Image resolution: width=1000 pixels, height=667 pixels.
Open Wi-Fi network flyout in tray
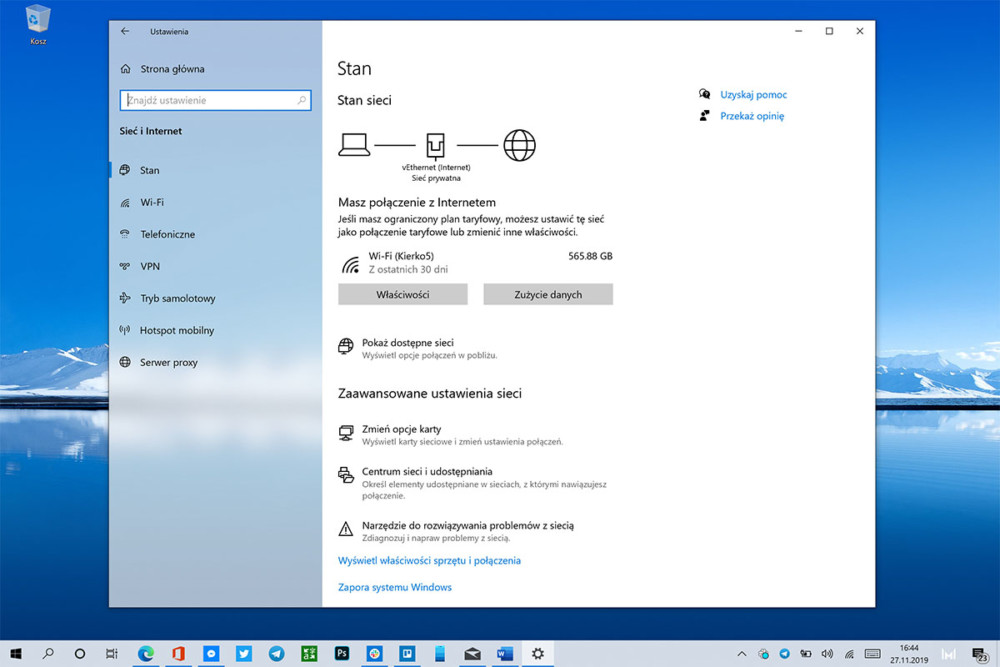click(x=849, y=654)
